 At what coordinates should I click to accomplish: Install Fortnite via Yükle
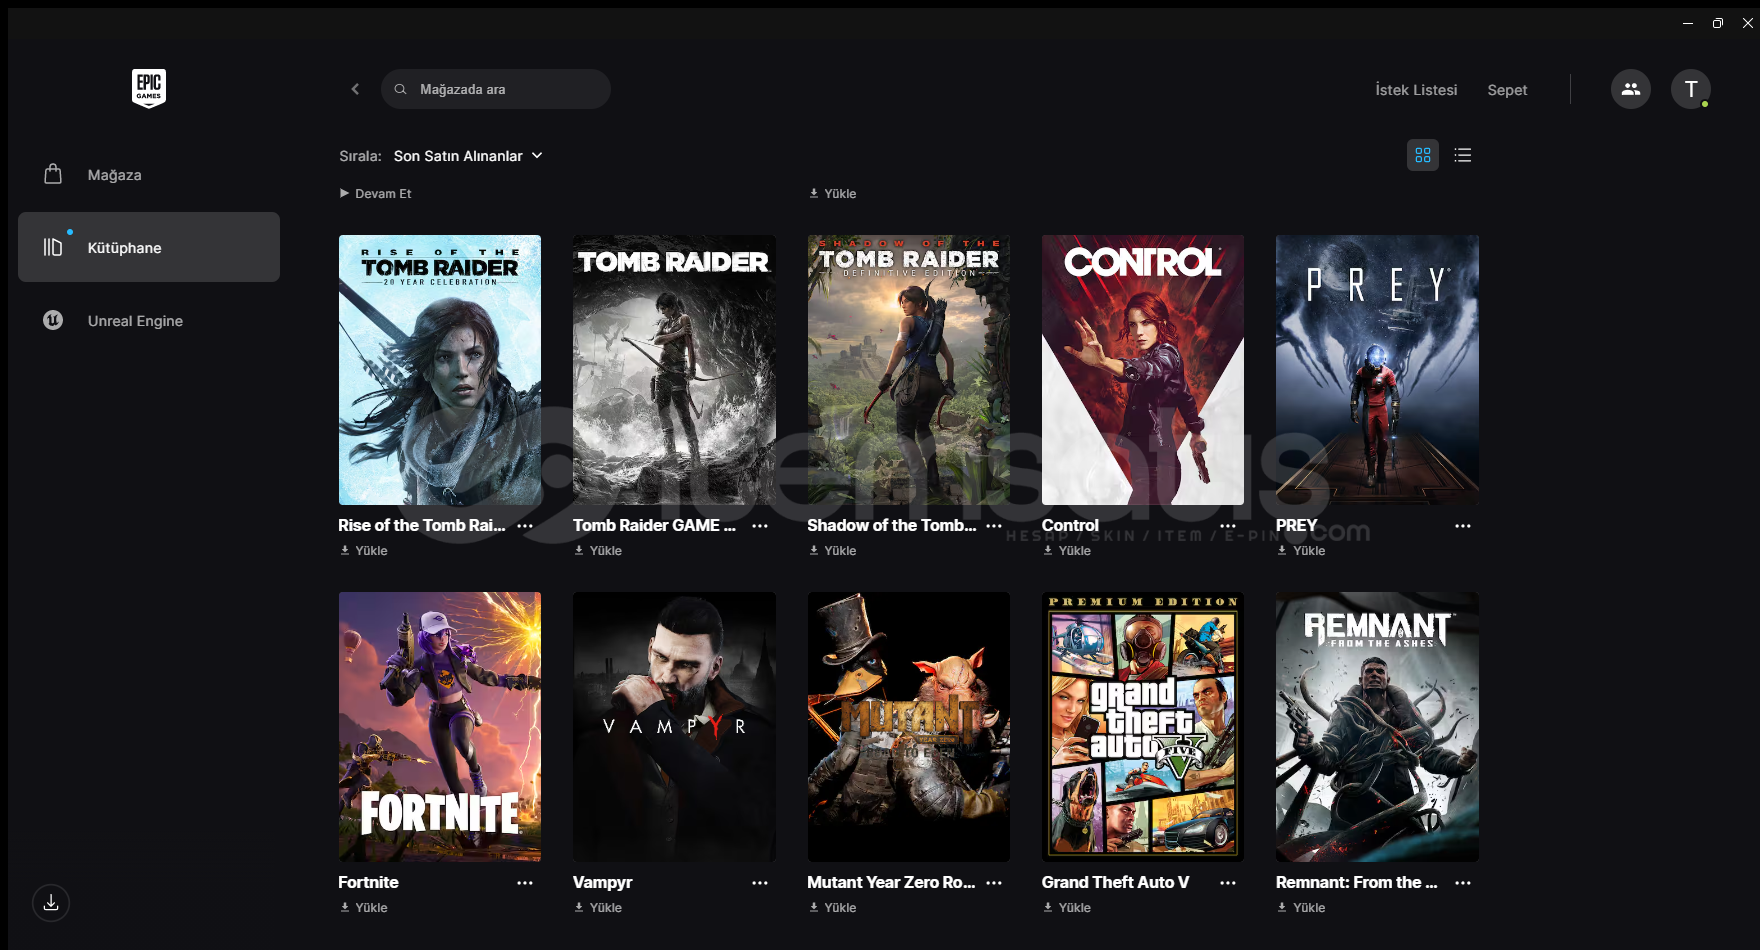click(364, 908)
